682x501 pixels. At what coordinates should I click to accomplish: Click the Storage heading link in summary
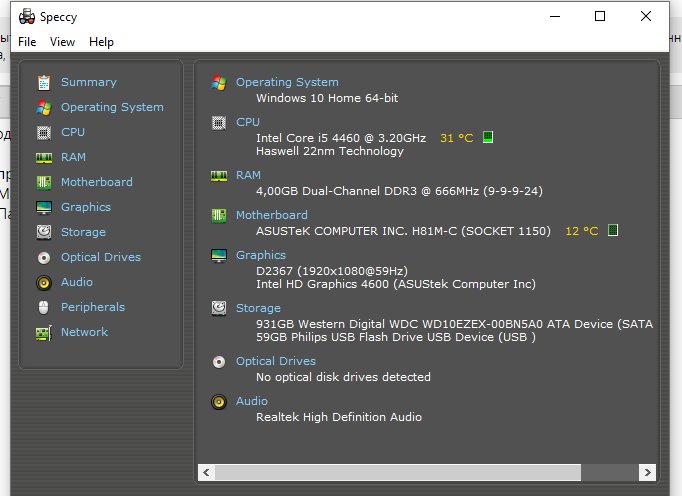(258, 308)
